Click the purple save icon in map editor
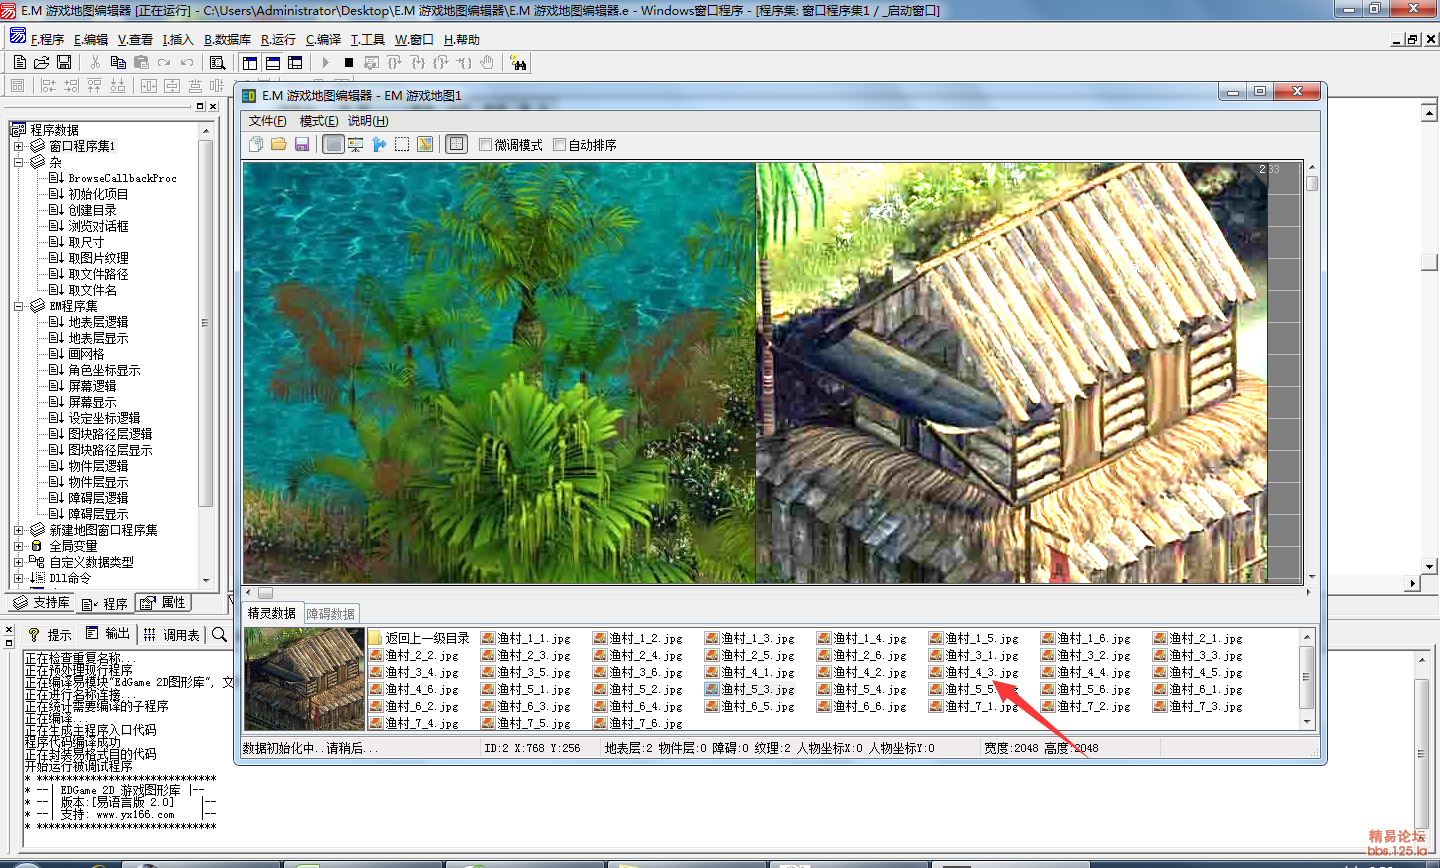Screen dimensions: 1440x868 [302, 144]
